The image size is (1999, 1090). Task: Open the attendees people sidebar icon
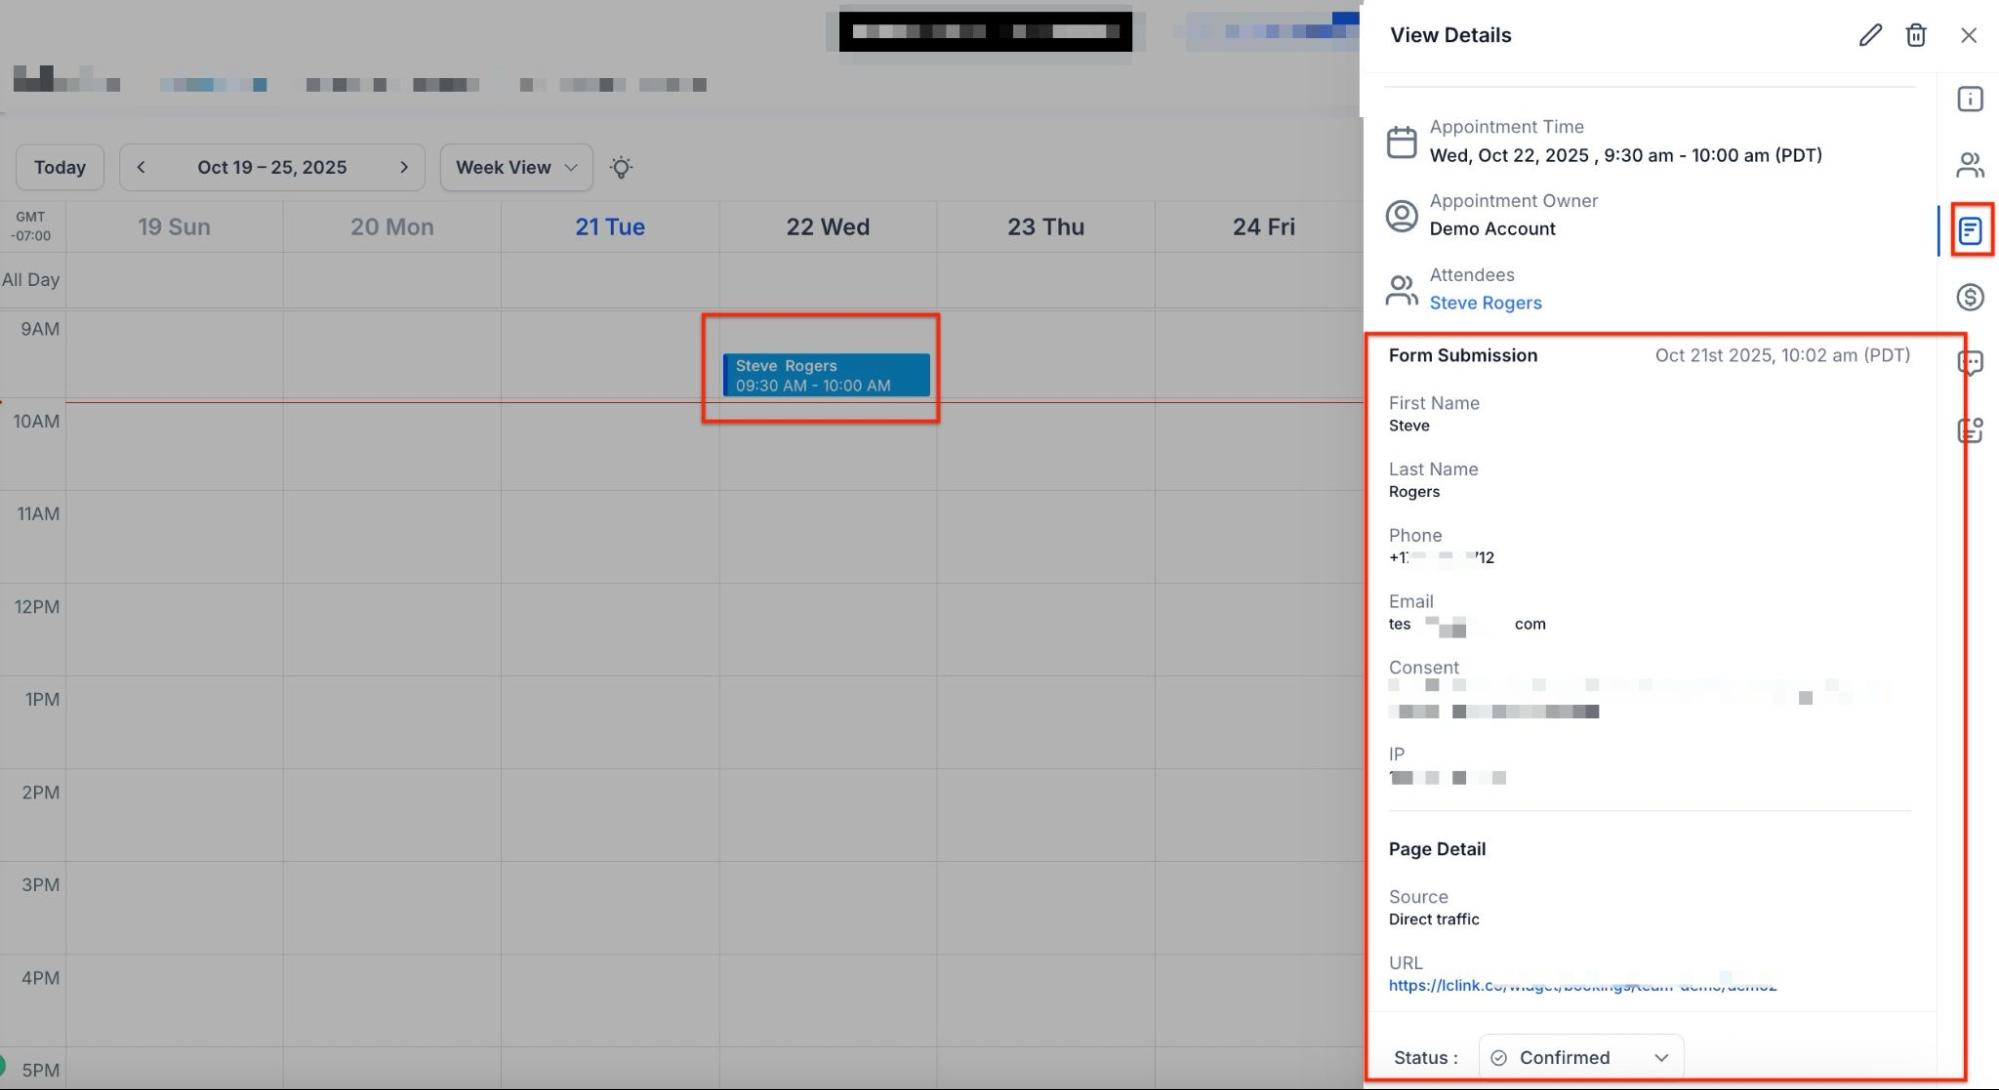click(1969, 164)
